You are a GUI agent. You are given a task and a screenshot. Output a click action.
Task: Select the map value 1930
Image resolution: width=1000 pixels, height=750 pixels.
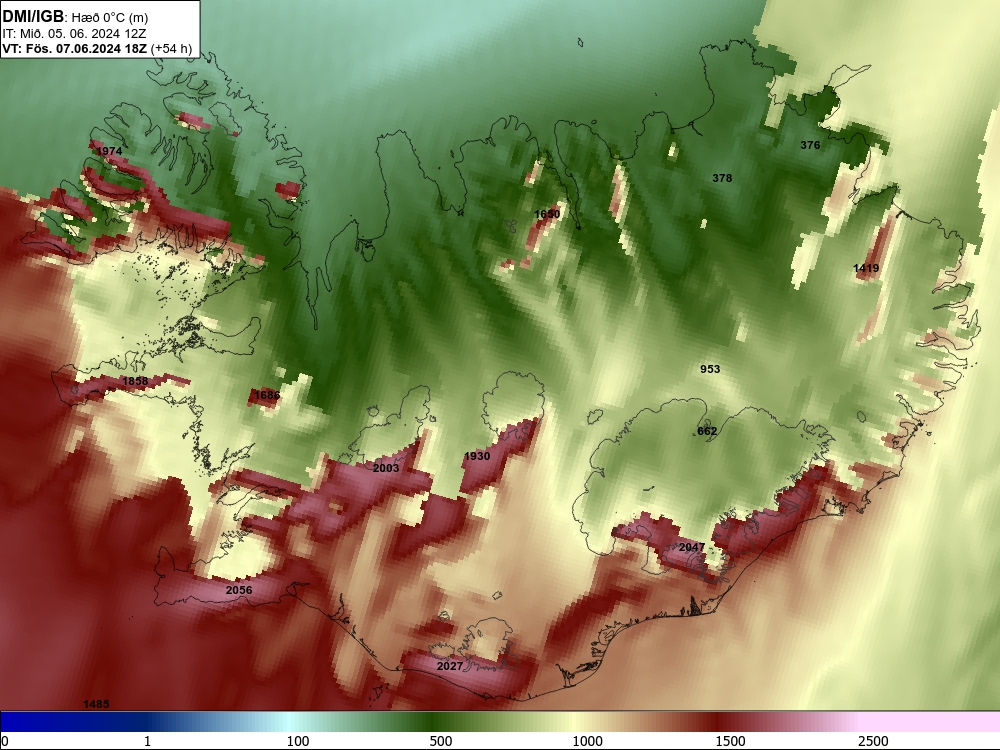(477, 455)
